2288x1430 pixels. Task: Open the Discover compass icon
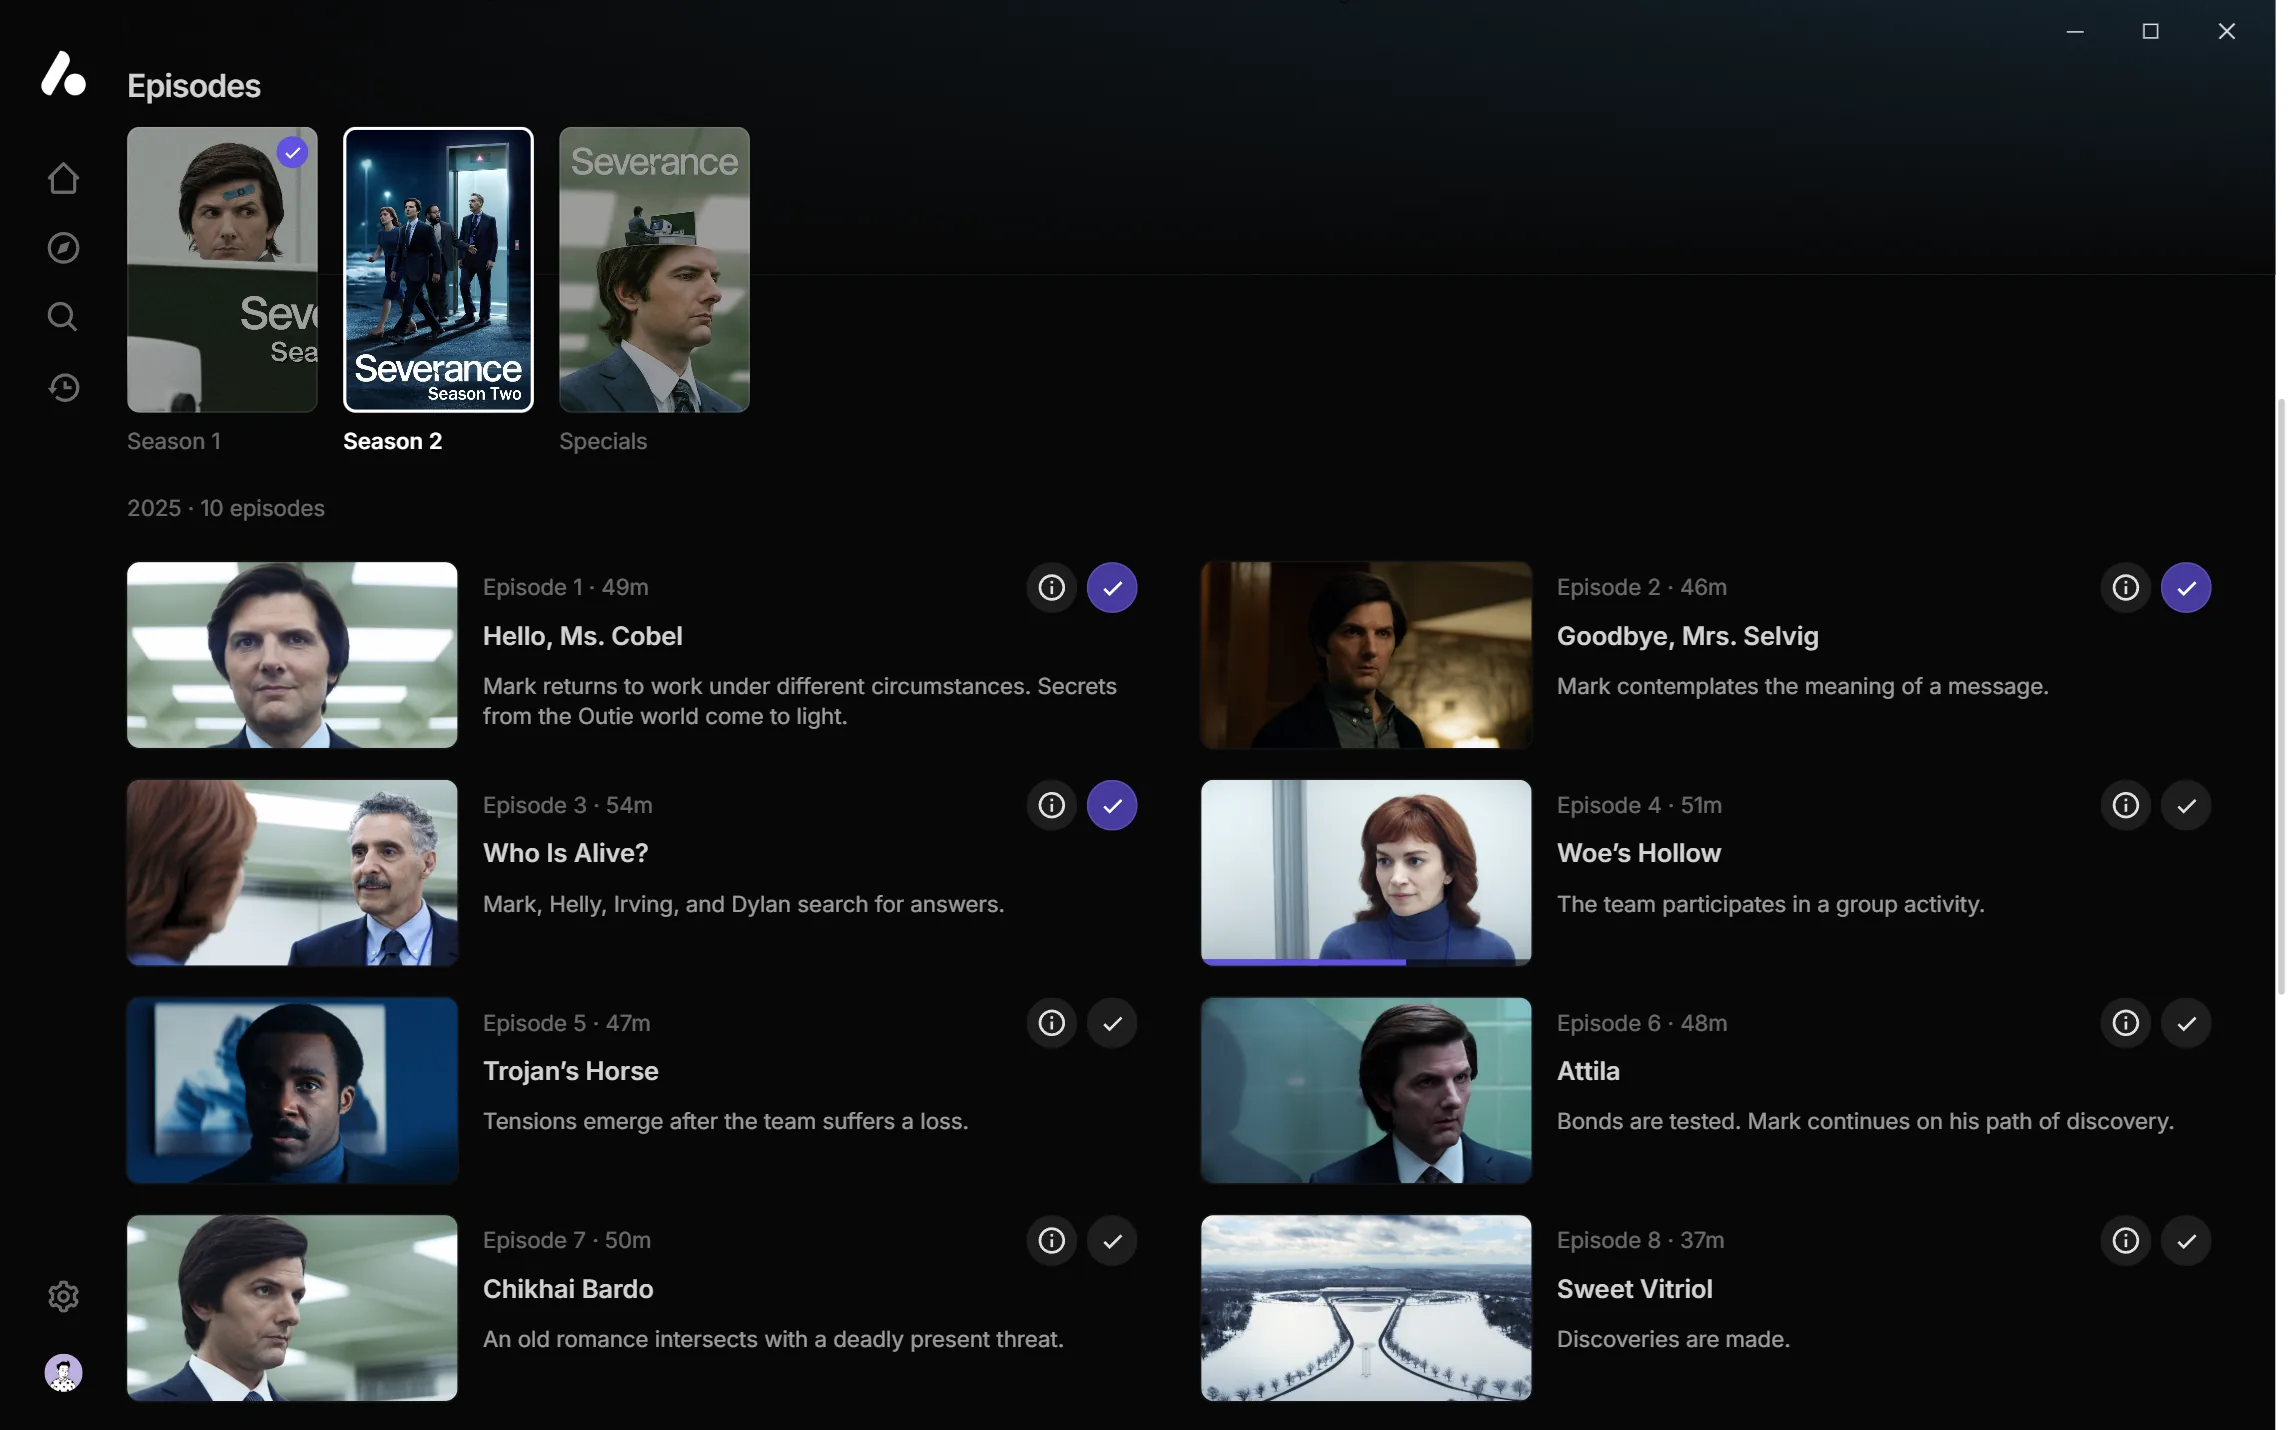[63, 248]
